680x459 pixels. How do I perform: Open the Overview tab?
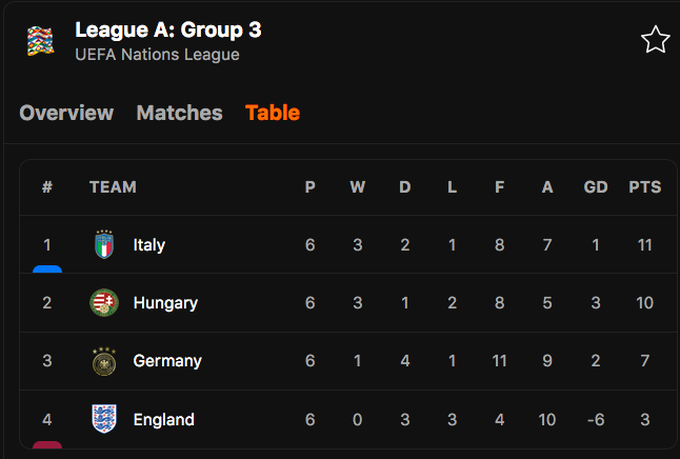[66, 113]
